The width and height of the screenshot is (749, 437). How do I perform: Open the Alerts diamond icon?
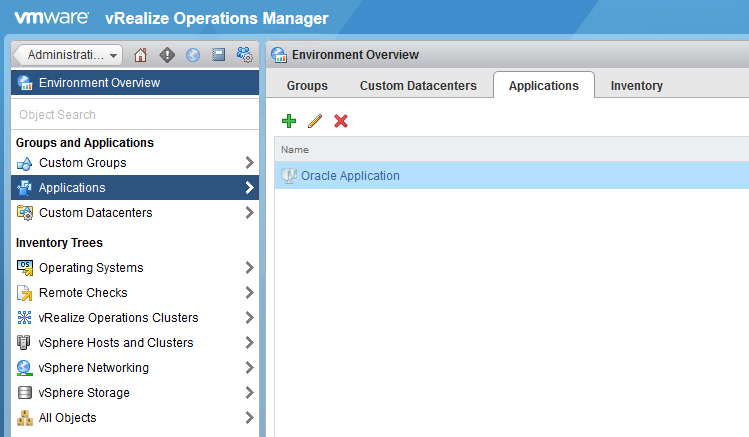167,55
